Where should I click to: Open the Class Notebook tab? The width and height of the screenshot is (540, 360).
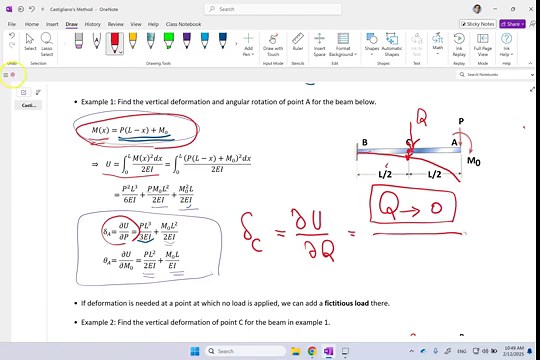click(x=183, y=24)
